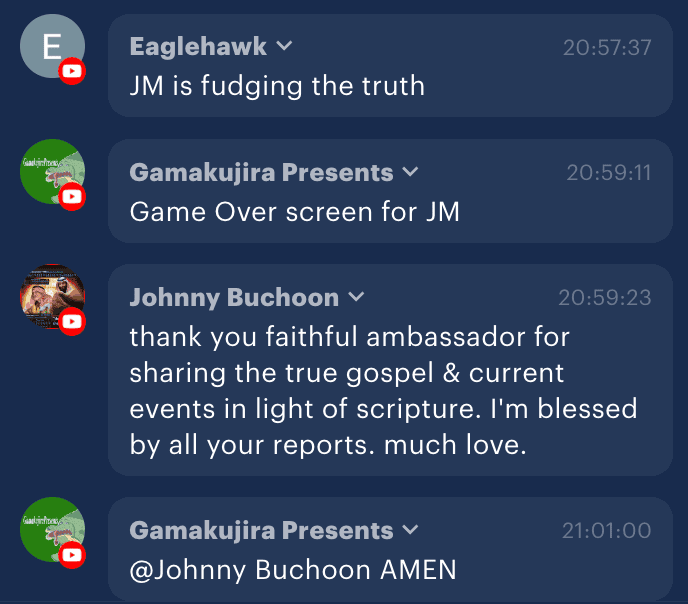Open Eaglehawk's gray E avatar
Viewport: 688px width, 604px height.
52,46
